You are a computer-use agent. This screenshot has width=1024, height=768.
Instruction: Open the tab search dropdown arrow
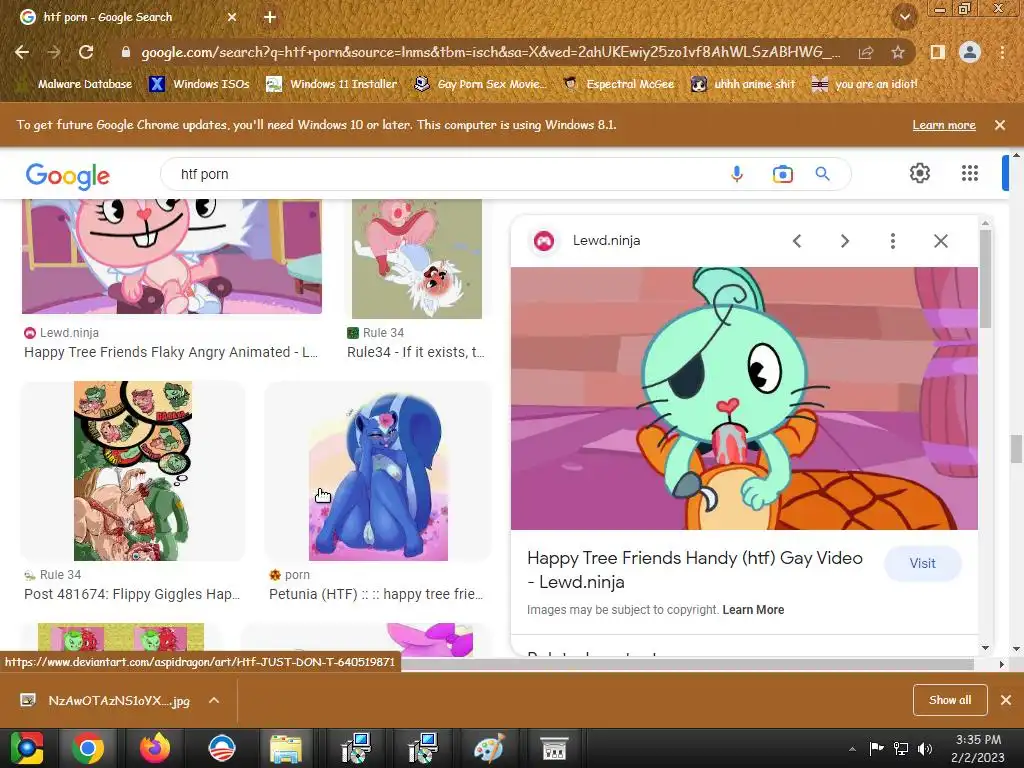[905, 18]
